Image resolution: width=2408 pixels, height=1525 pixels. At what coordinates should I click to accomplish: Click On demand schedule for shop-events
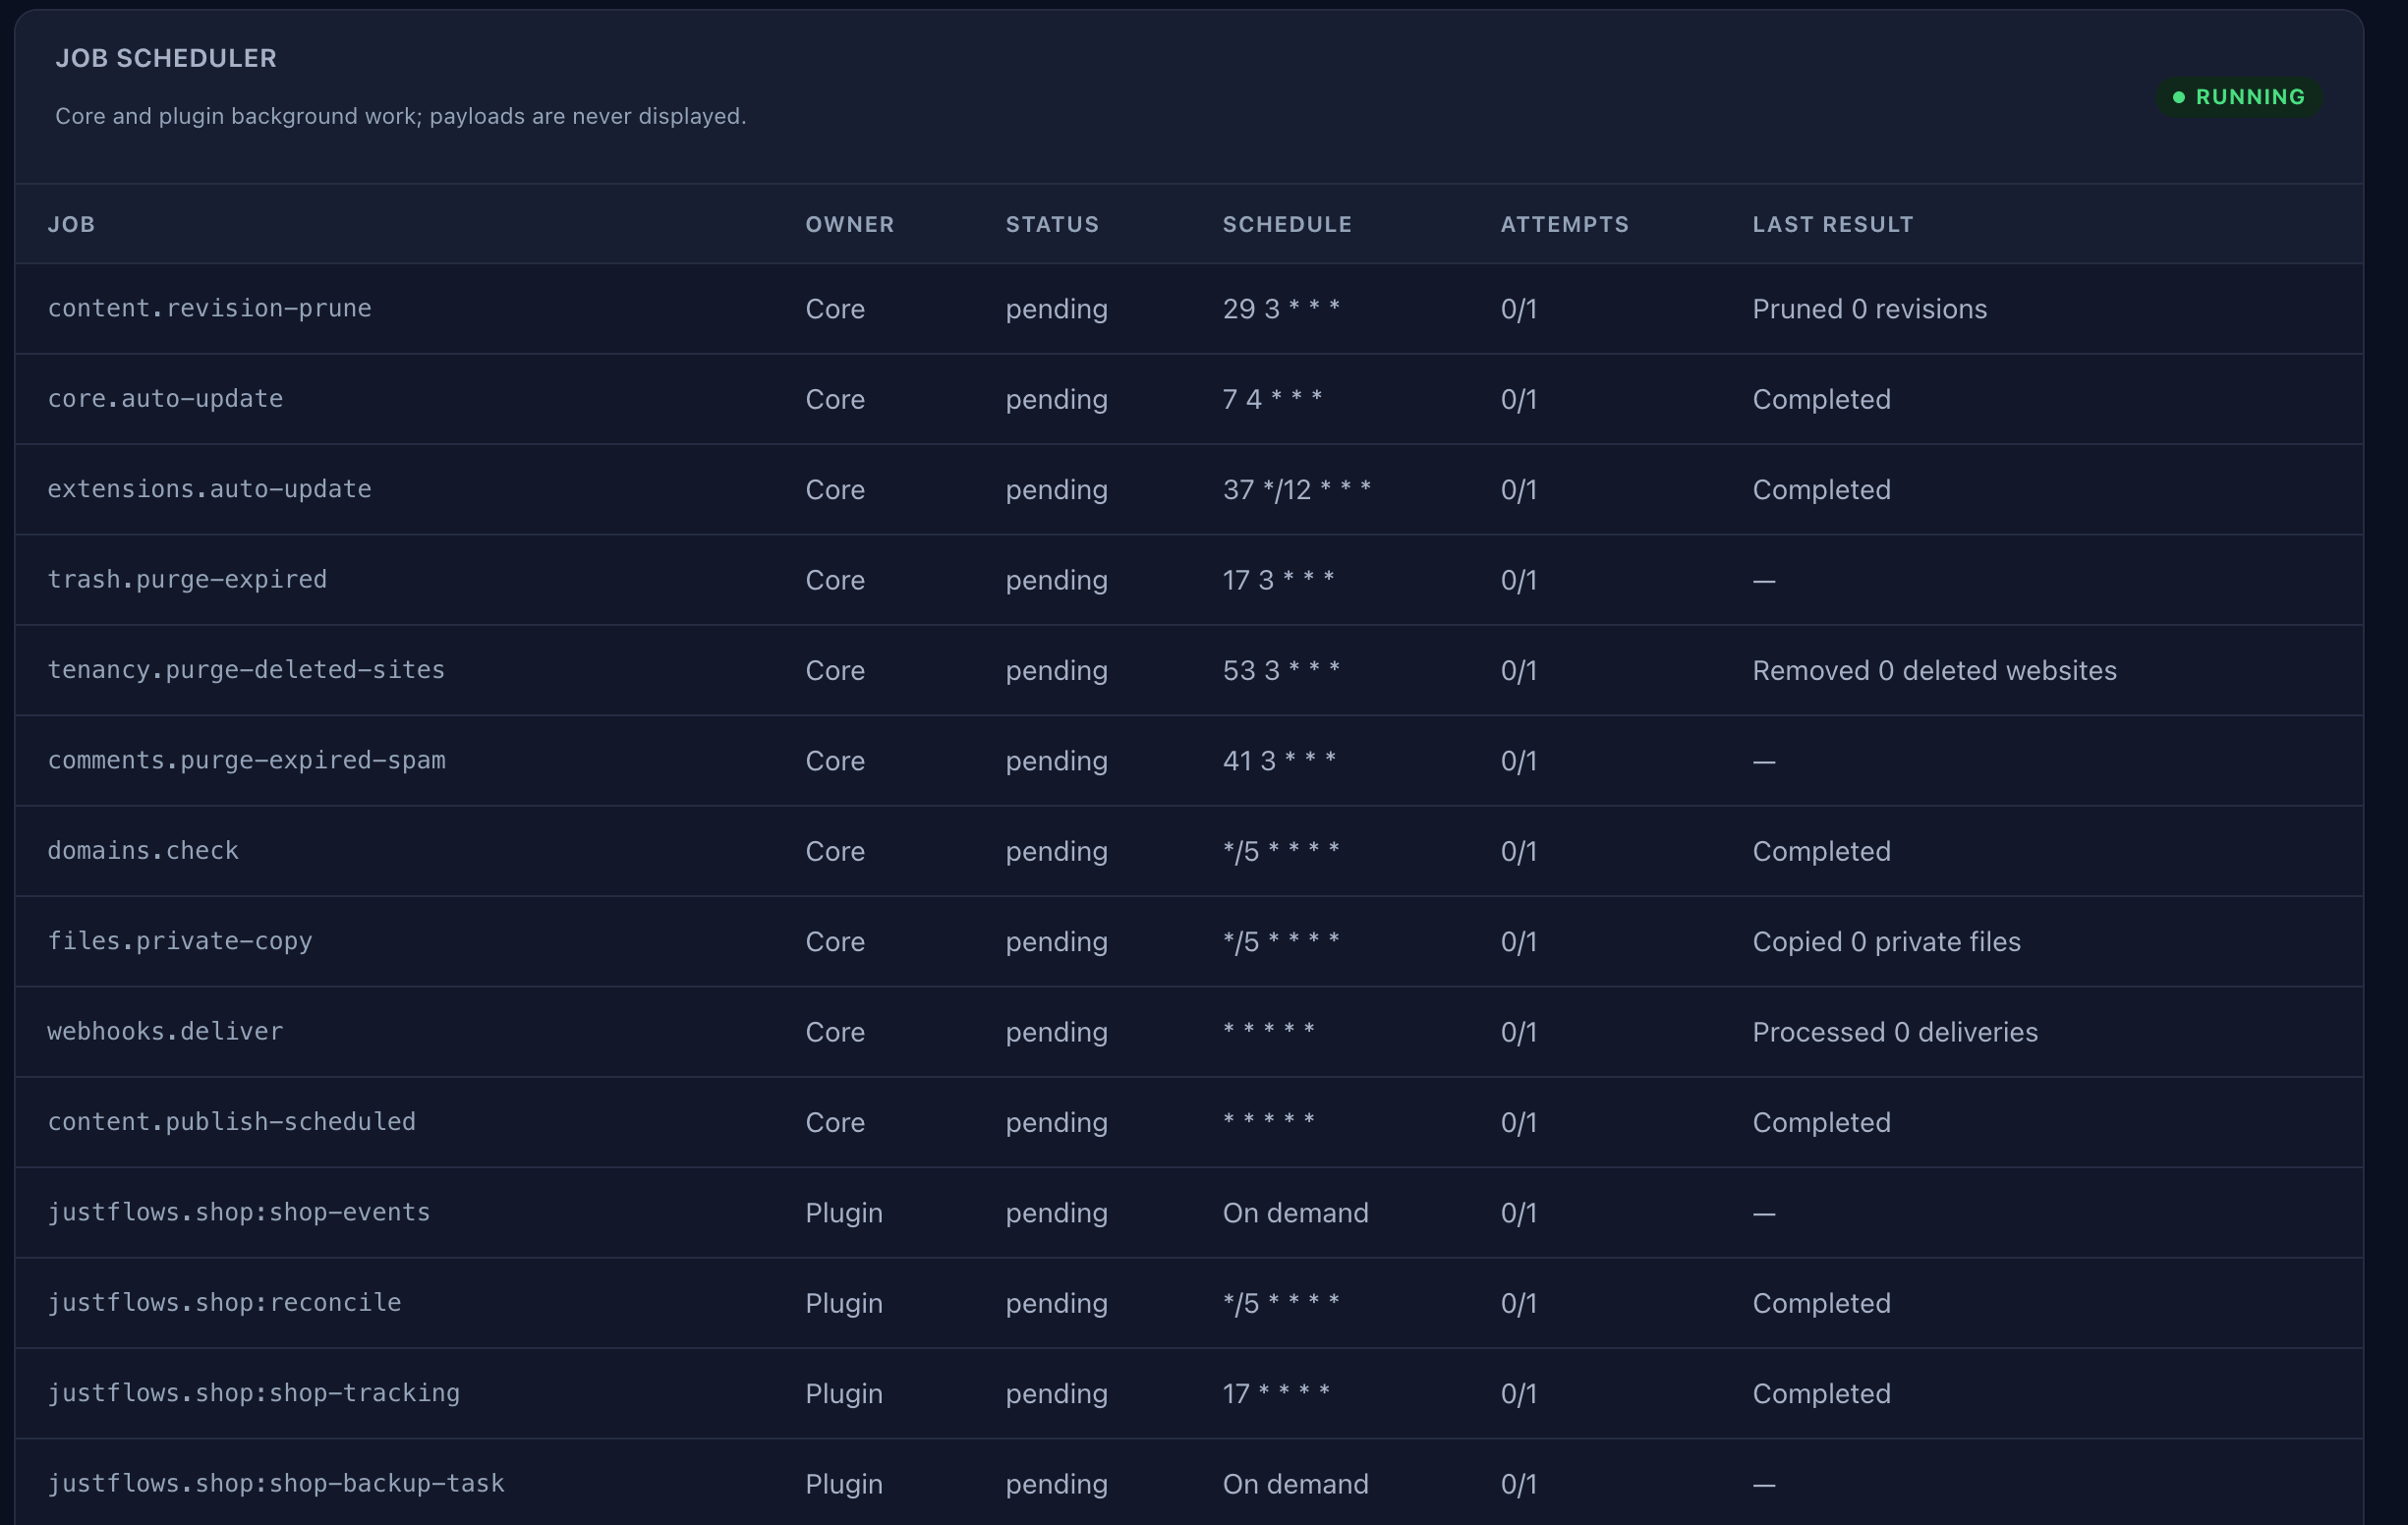(1295, 1213)
